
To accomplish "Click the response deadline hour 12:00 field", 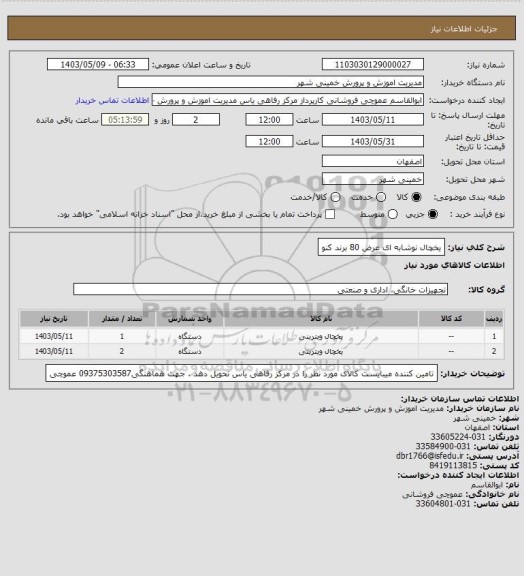I will tap(269, 120).
